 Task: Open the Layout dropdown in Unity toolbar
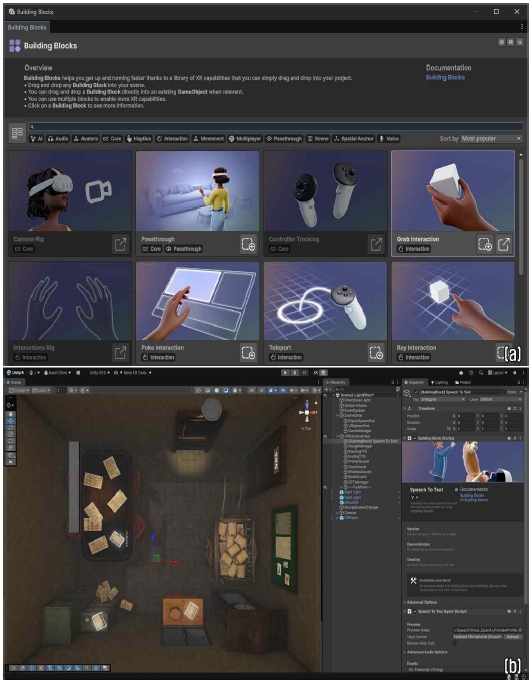pyautogui.click(x=498, y=373)
